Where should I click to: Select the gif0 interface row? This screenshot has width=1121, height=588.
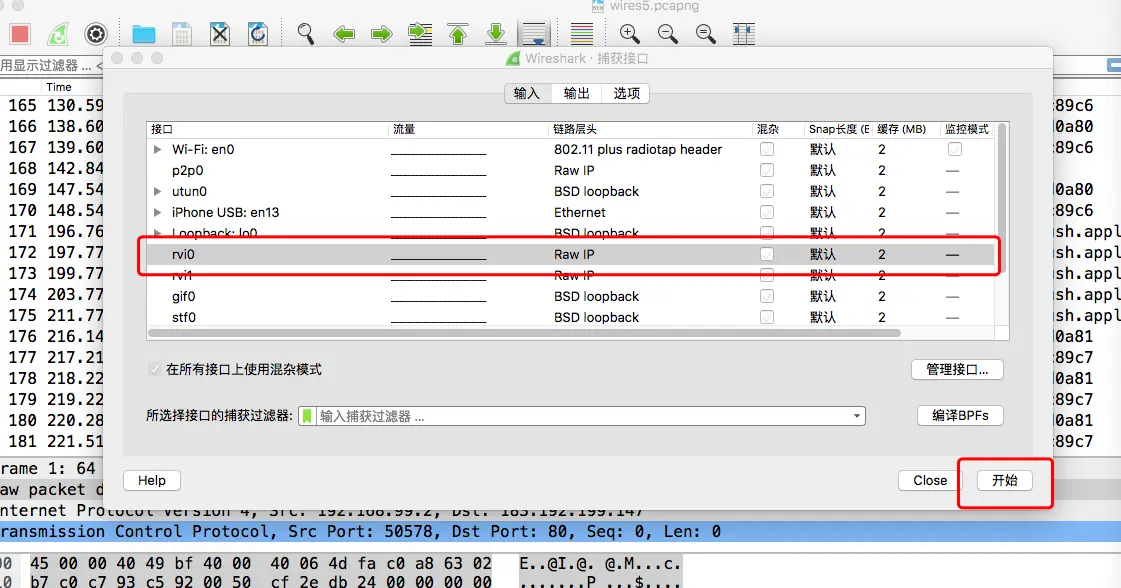tap(571, 296)
